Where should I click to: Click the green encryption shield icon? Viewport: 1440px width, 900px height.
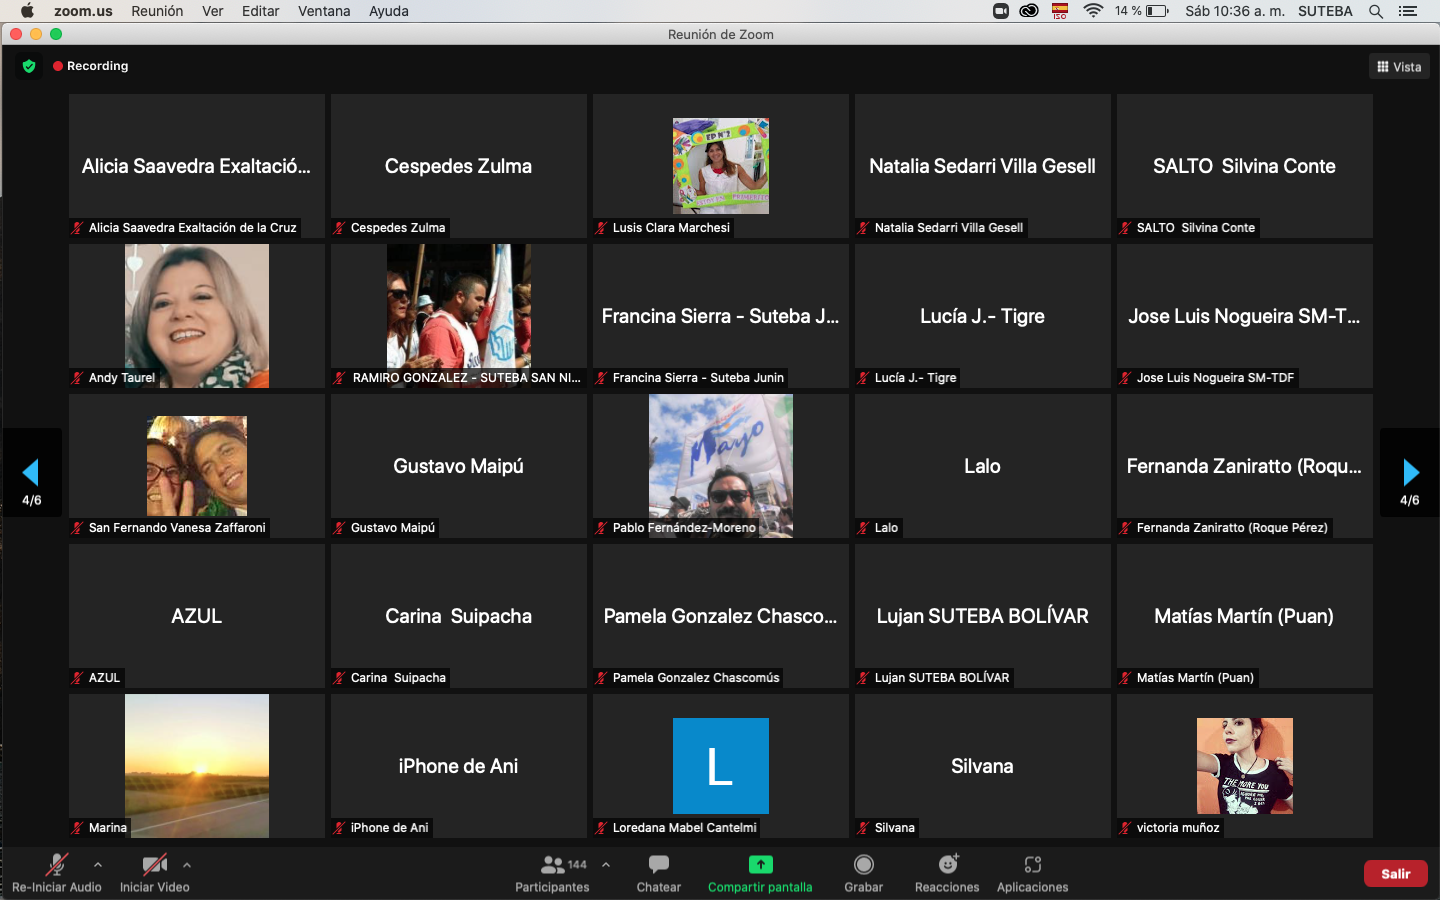point(29,66)
